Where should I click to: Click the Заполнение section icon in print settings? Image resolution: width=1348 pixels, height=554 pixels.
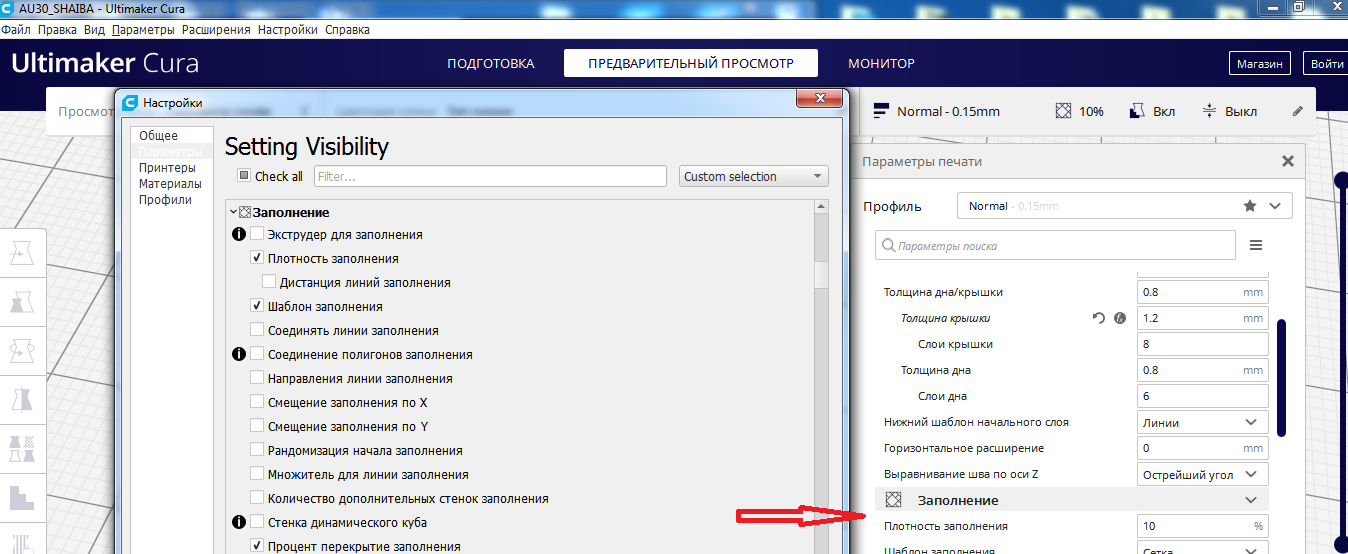[x=894, y=499]
